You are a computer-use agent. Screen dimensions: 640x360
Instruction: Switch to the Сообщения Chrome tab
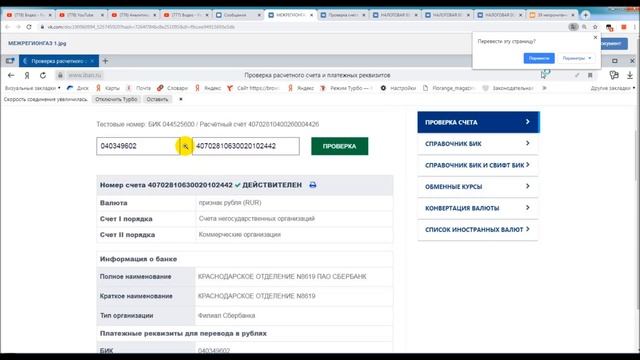238,15
